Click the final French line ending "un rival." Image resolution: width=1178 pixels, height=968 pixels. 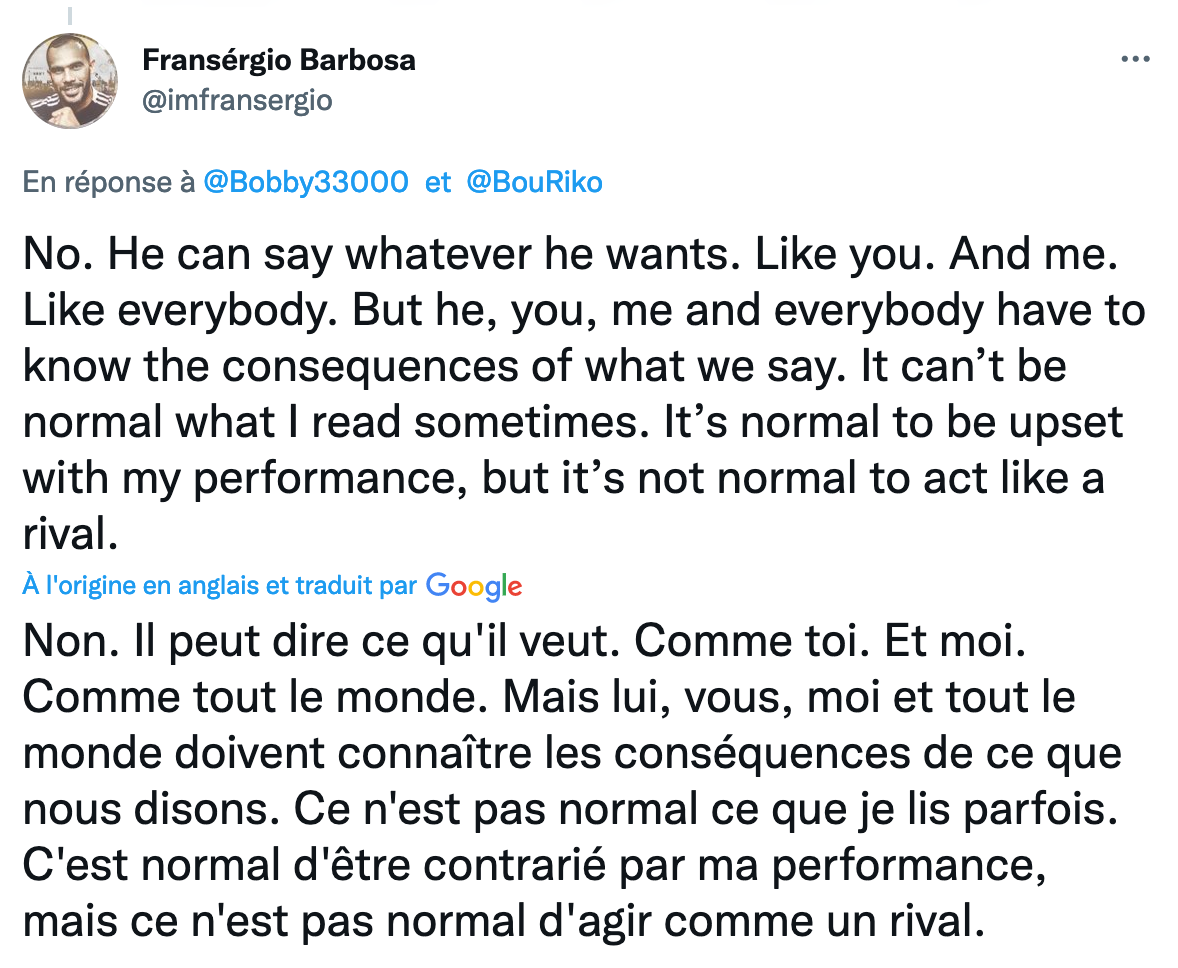503,922
